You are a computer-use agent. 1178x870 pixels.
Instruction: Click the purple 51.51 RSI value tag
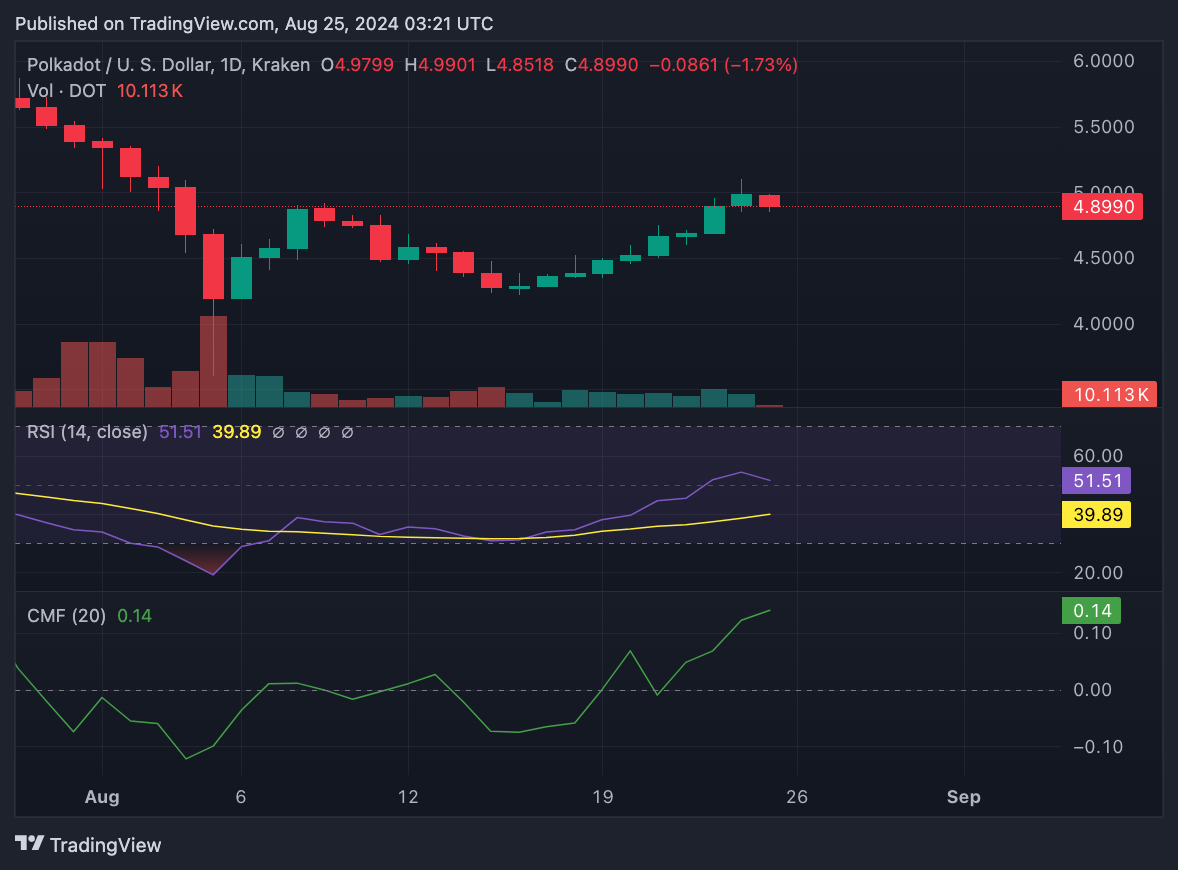[x=1097, y=481]
